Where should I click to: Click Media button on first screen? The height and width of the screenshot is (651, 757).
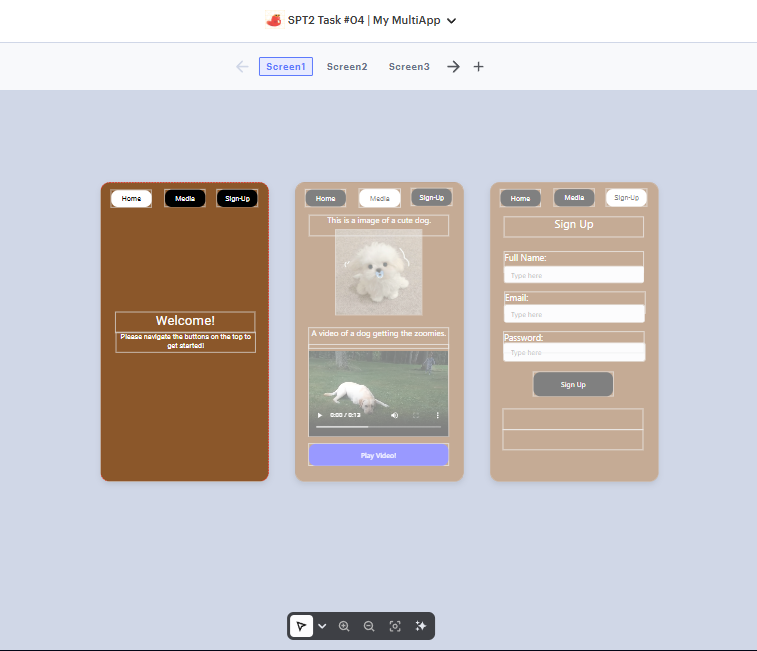pos(185,198)
